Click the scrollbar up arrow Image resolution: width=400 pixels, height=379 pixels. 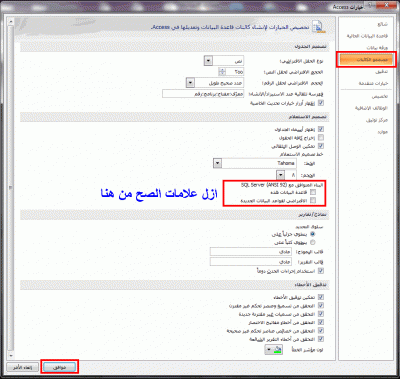coord(11,22)
